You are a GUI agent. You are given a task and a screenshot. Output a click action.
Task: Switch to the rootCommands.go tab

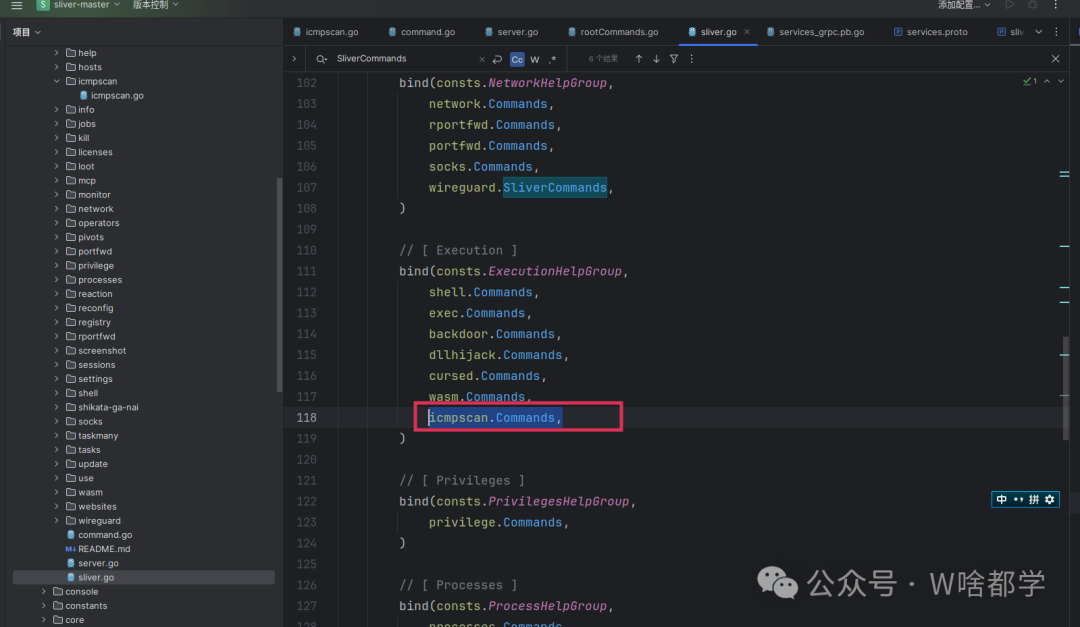click(618, 32)
